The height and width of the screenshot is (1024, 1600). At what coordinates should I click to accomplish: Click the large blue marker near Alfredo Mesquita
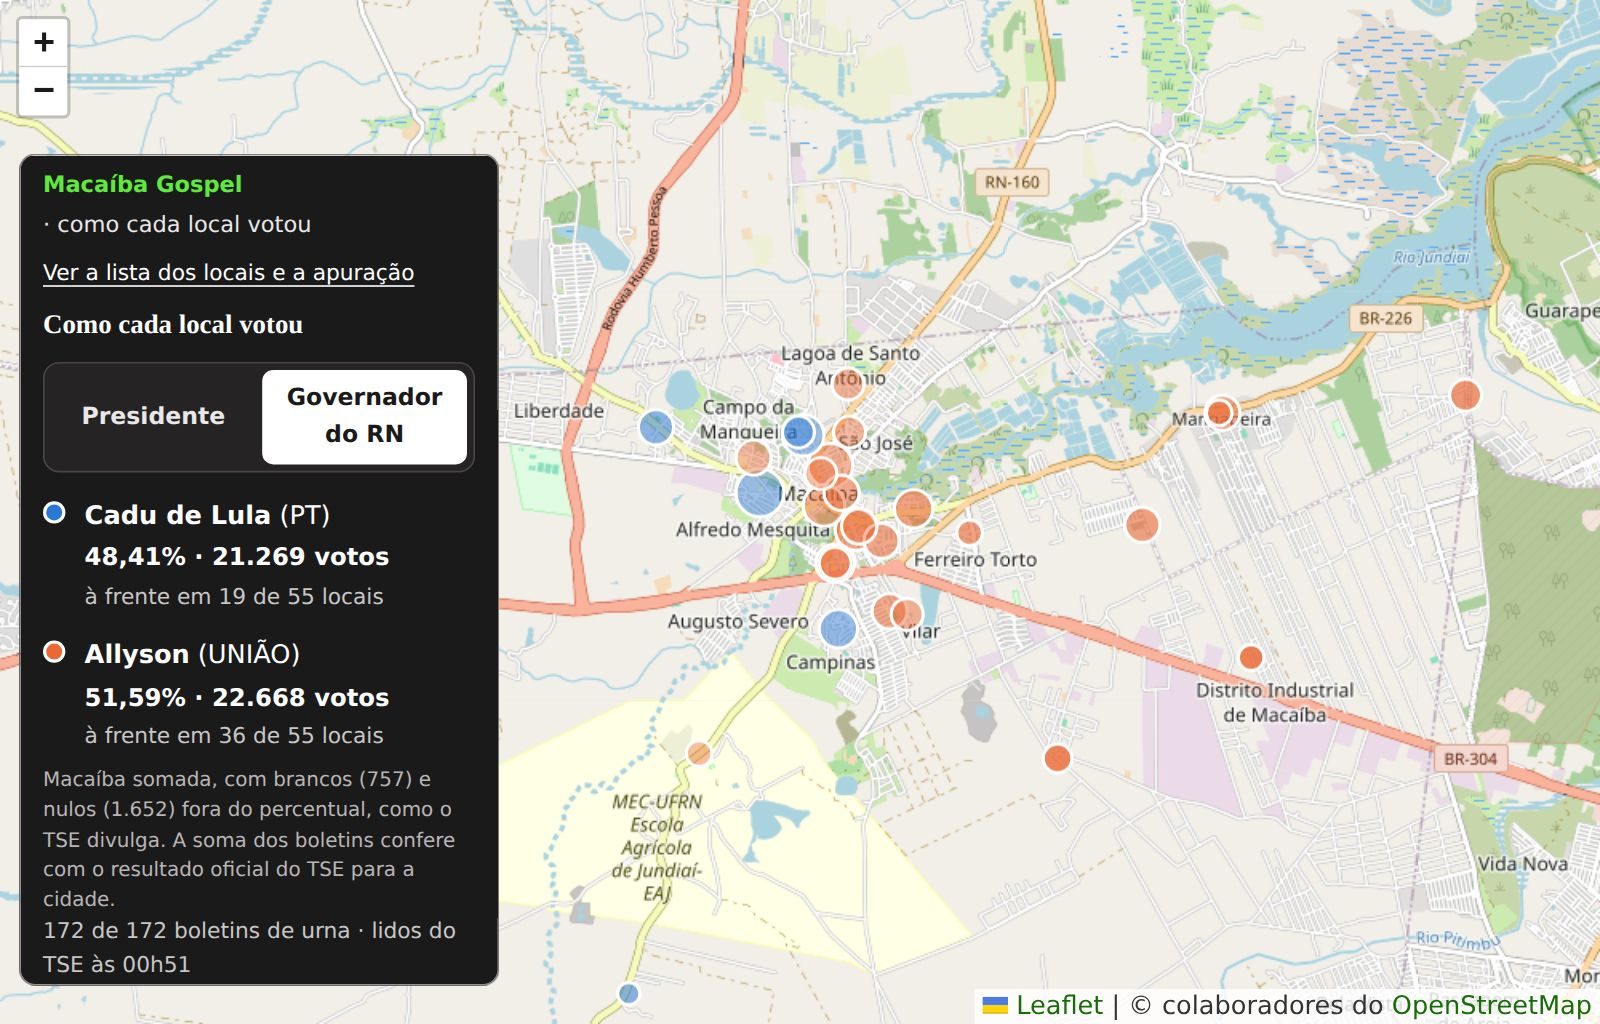point(759,493)
